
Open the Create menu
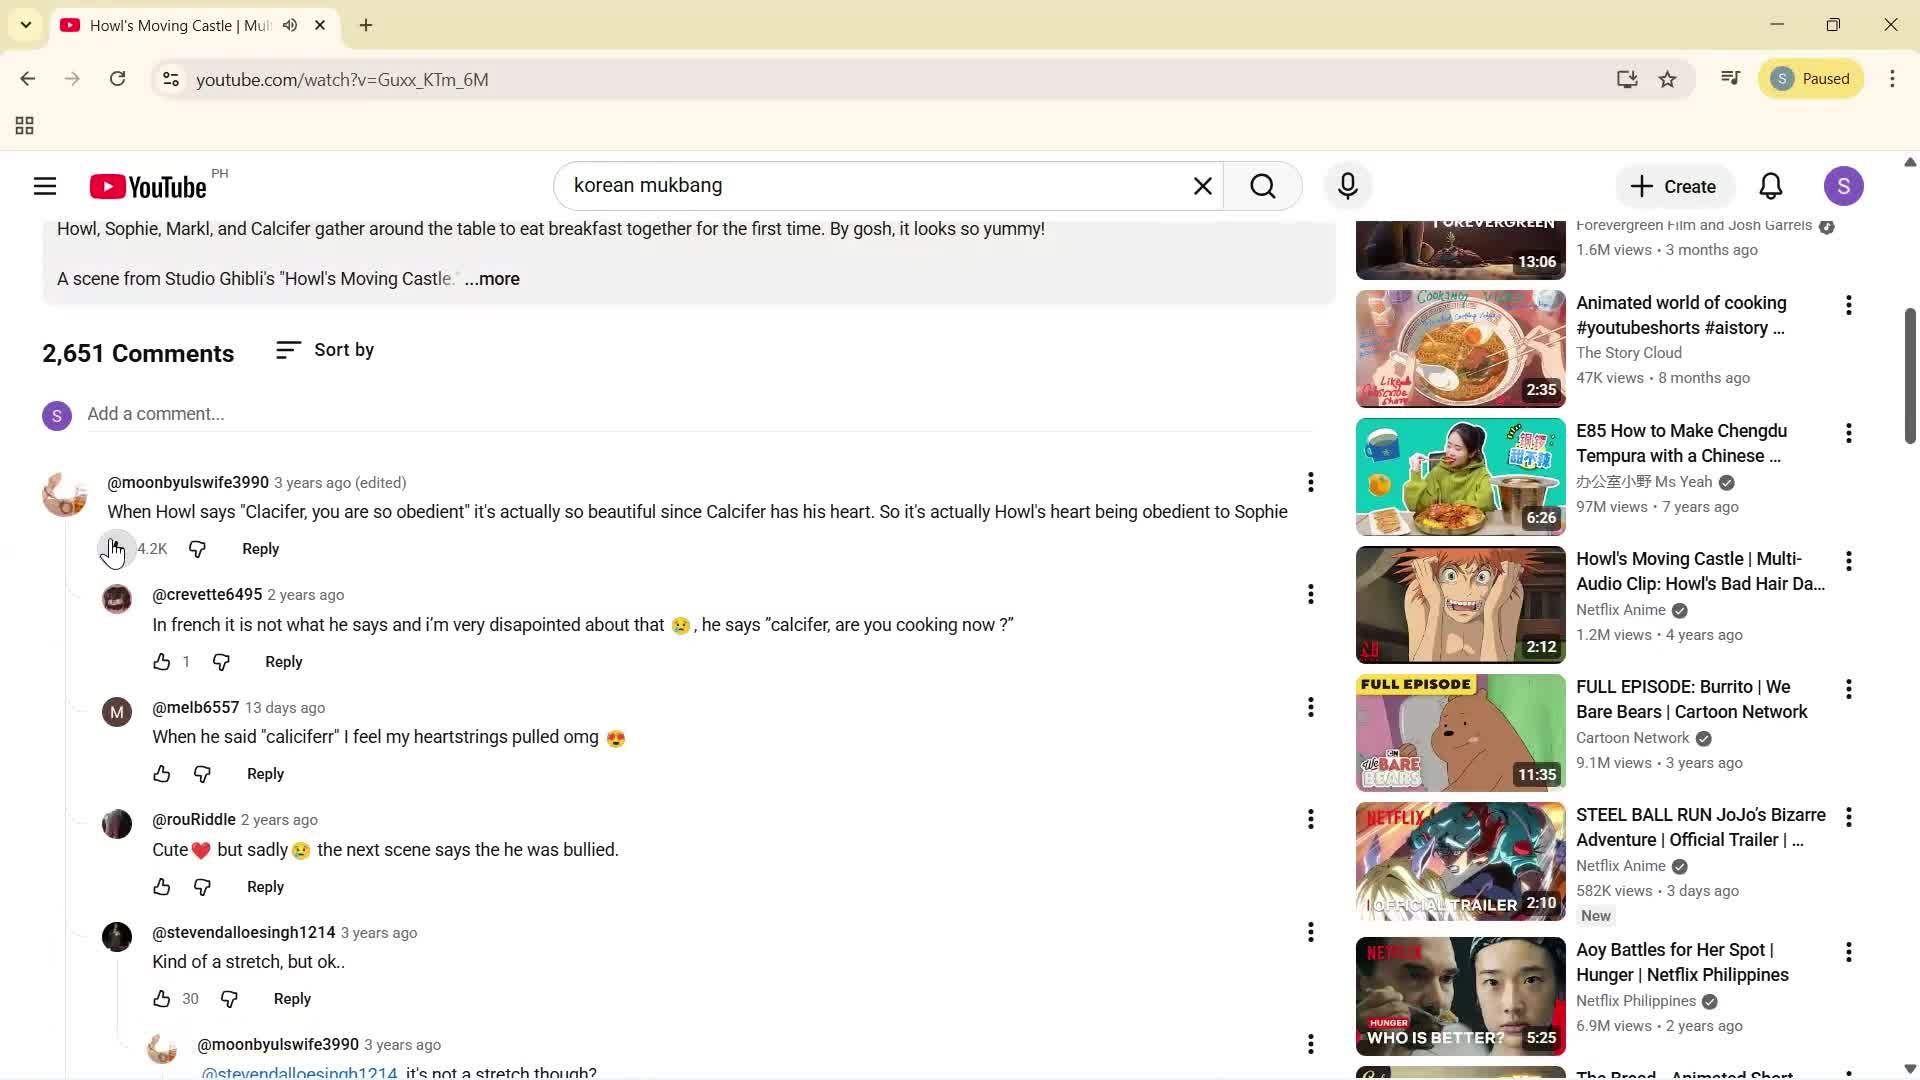click(x=1674, y=185)
